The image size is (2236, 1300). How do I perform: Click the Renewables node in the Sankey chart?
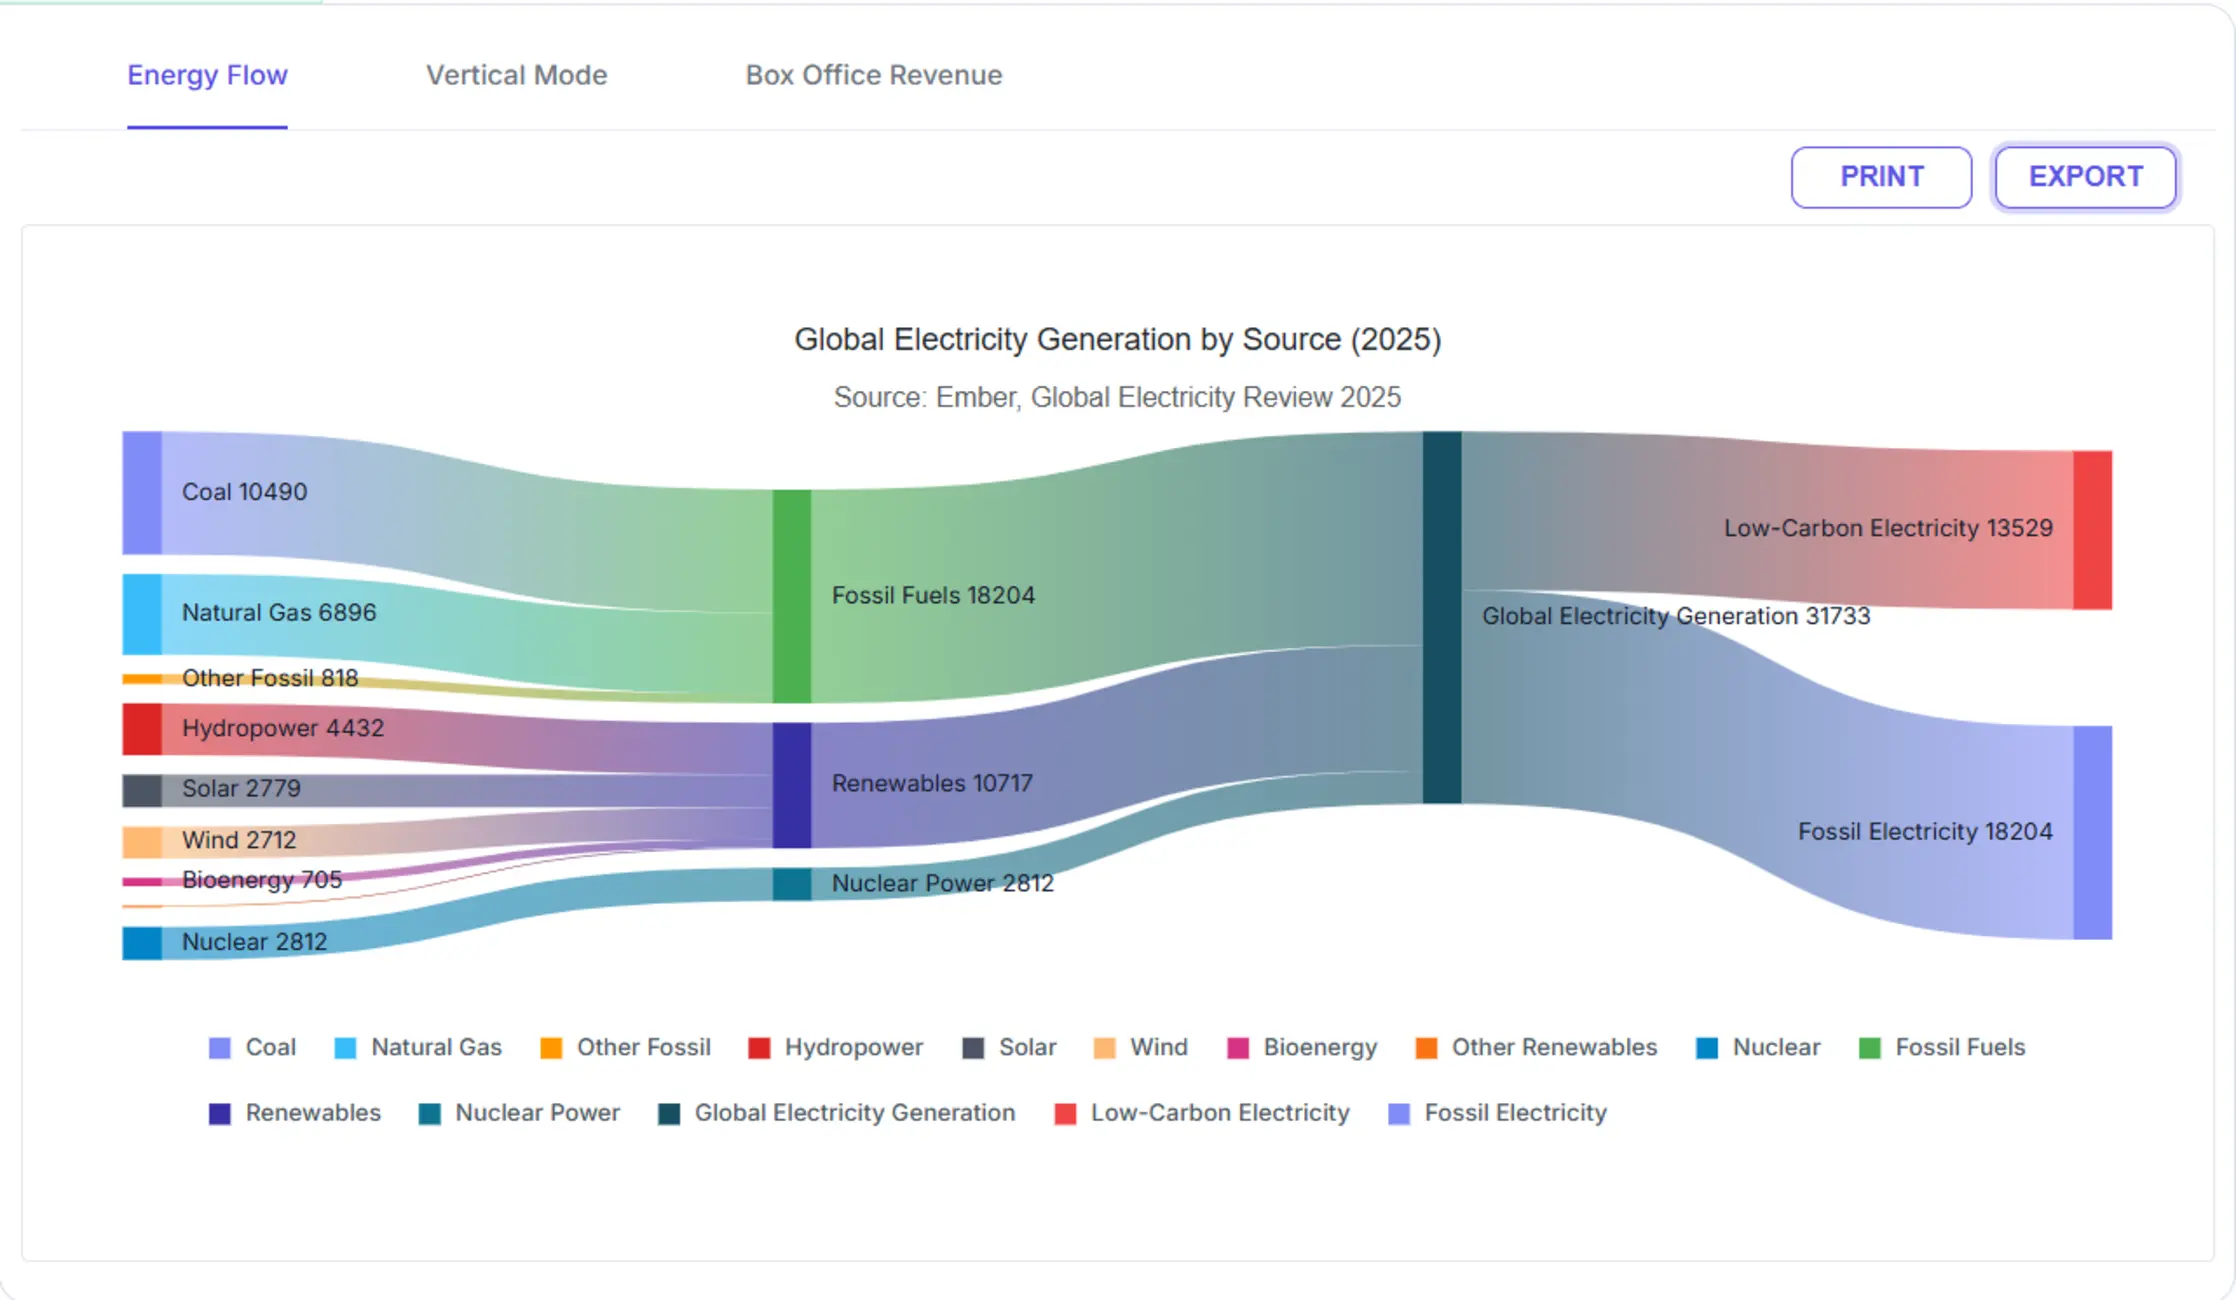click(x=791, y=785)
